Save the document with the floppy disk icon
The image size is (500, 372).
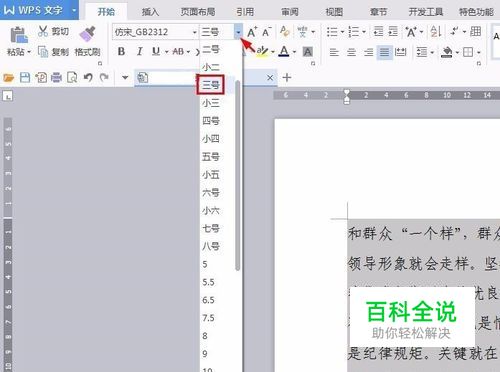pyautogui.click(x=25, y=78)
